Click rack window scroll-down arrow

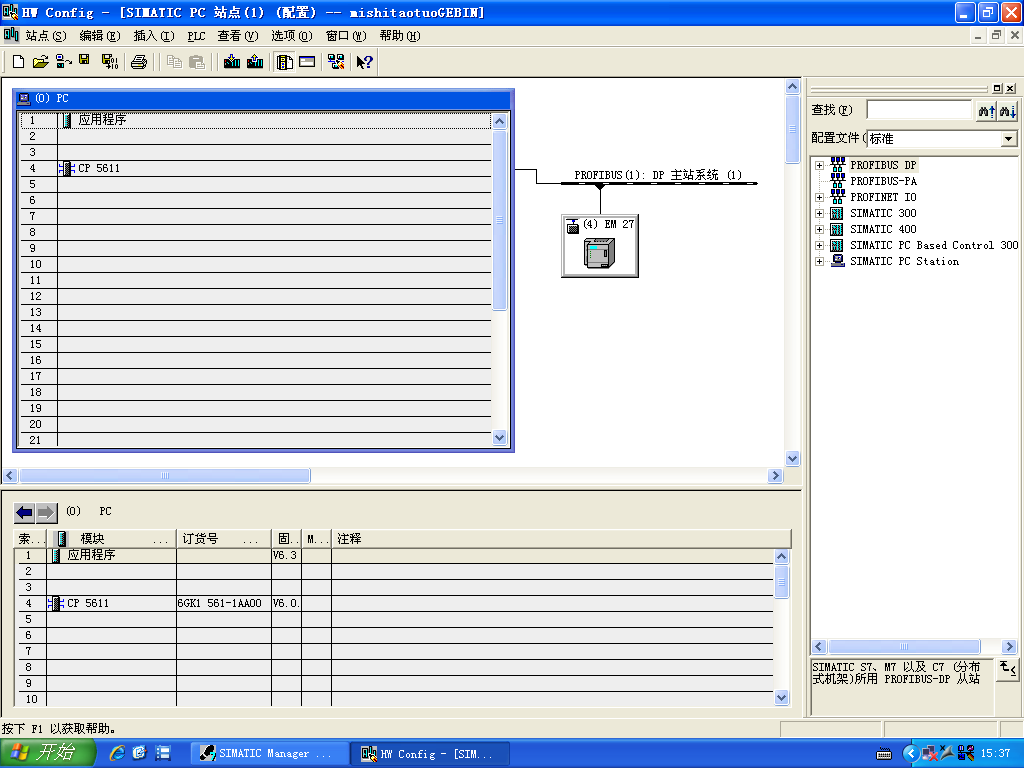pyautogui.click(x=500, y=438)
